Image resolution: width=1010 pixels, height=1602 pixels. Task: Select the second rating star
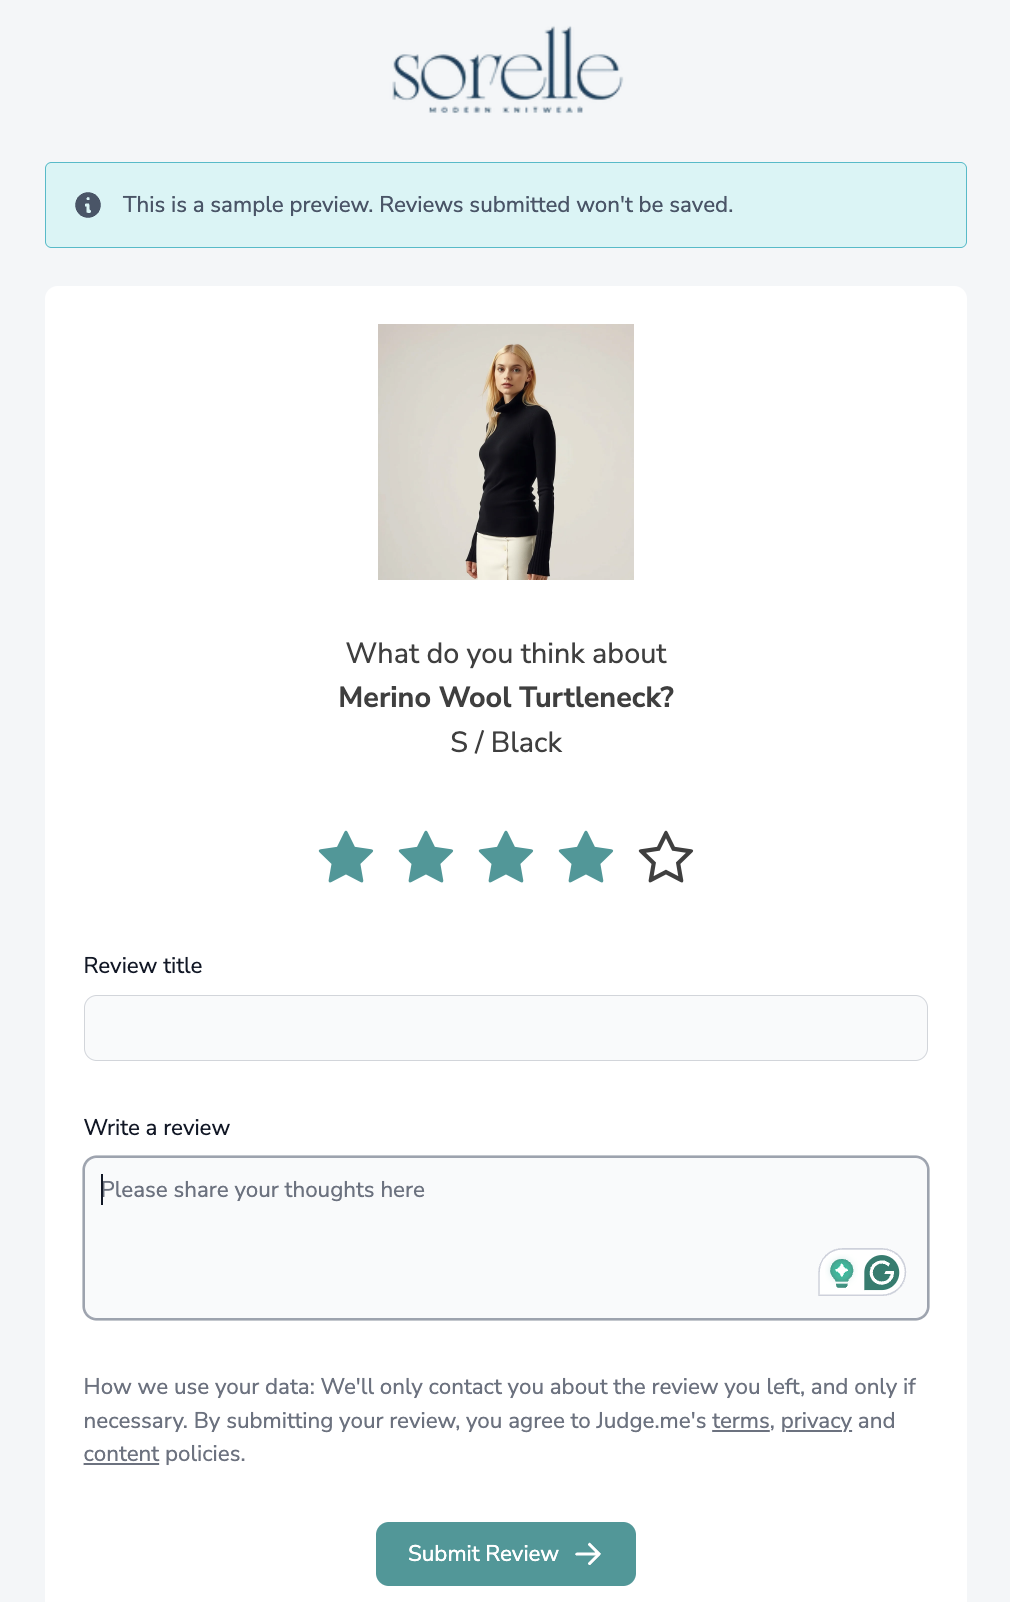click(x=426, y=858)
